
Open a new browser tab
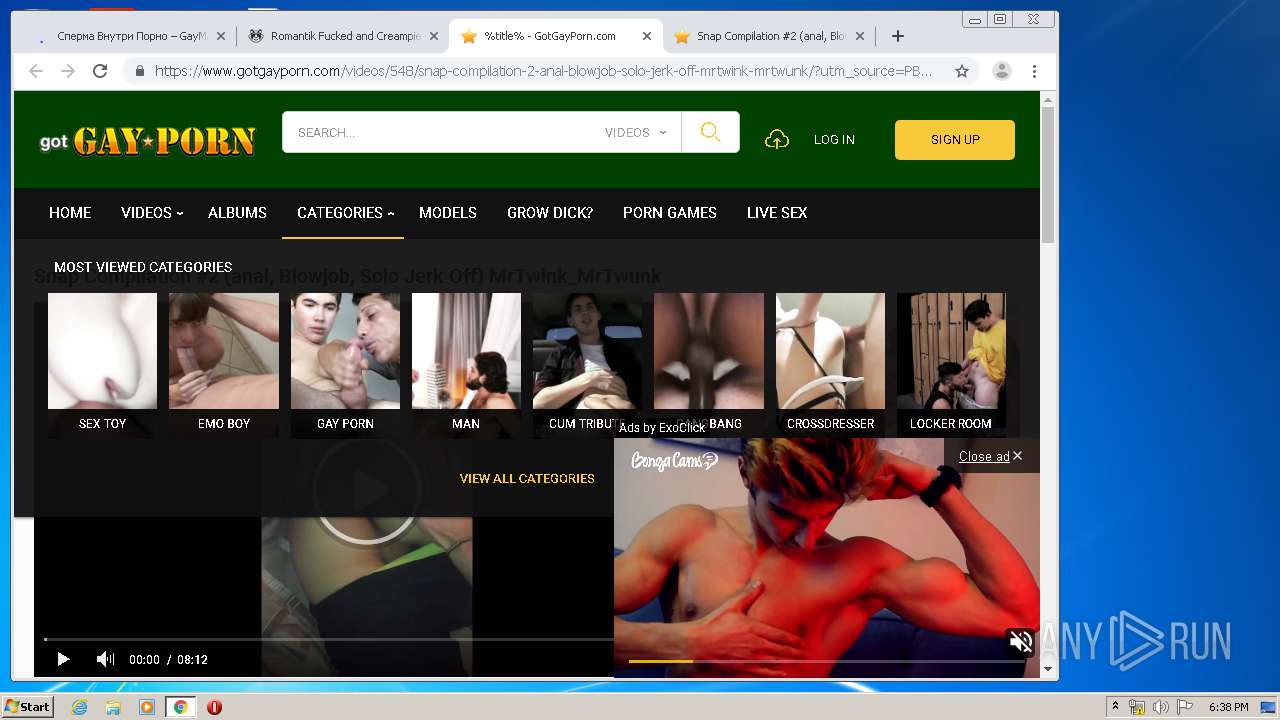898,36
